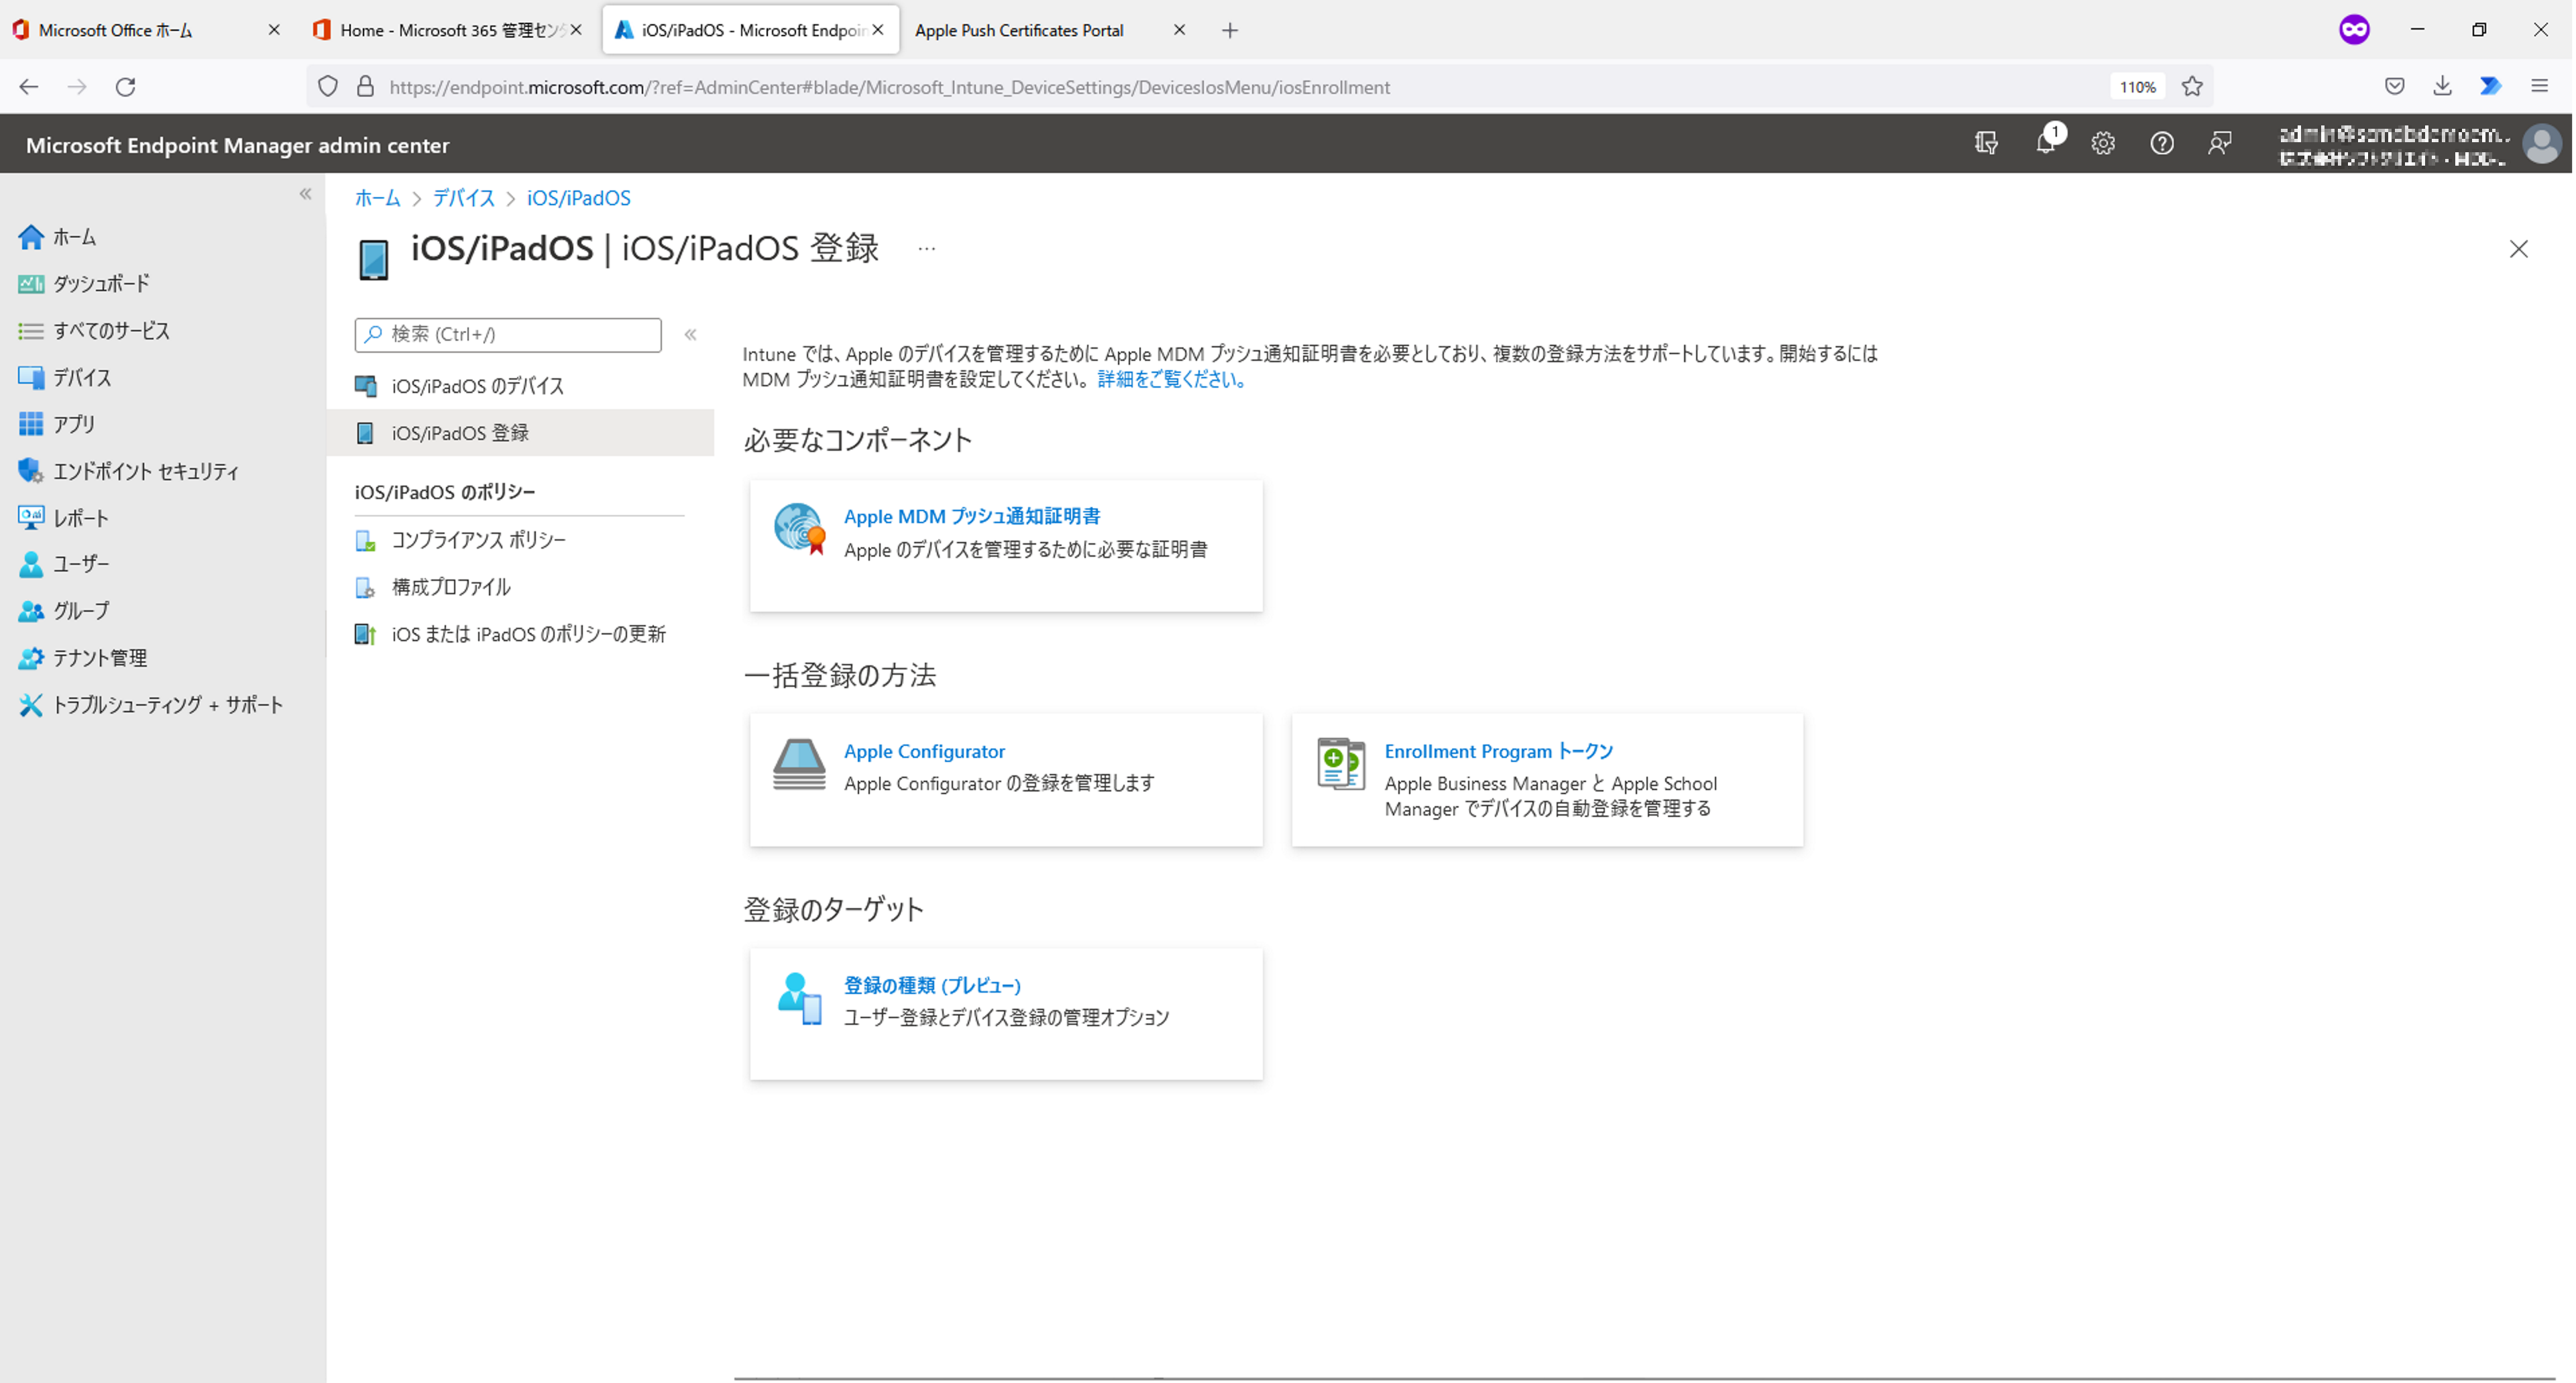Reload the current page
The height and width of the screenshot is (1383, 2576).
(125, 87)
